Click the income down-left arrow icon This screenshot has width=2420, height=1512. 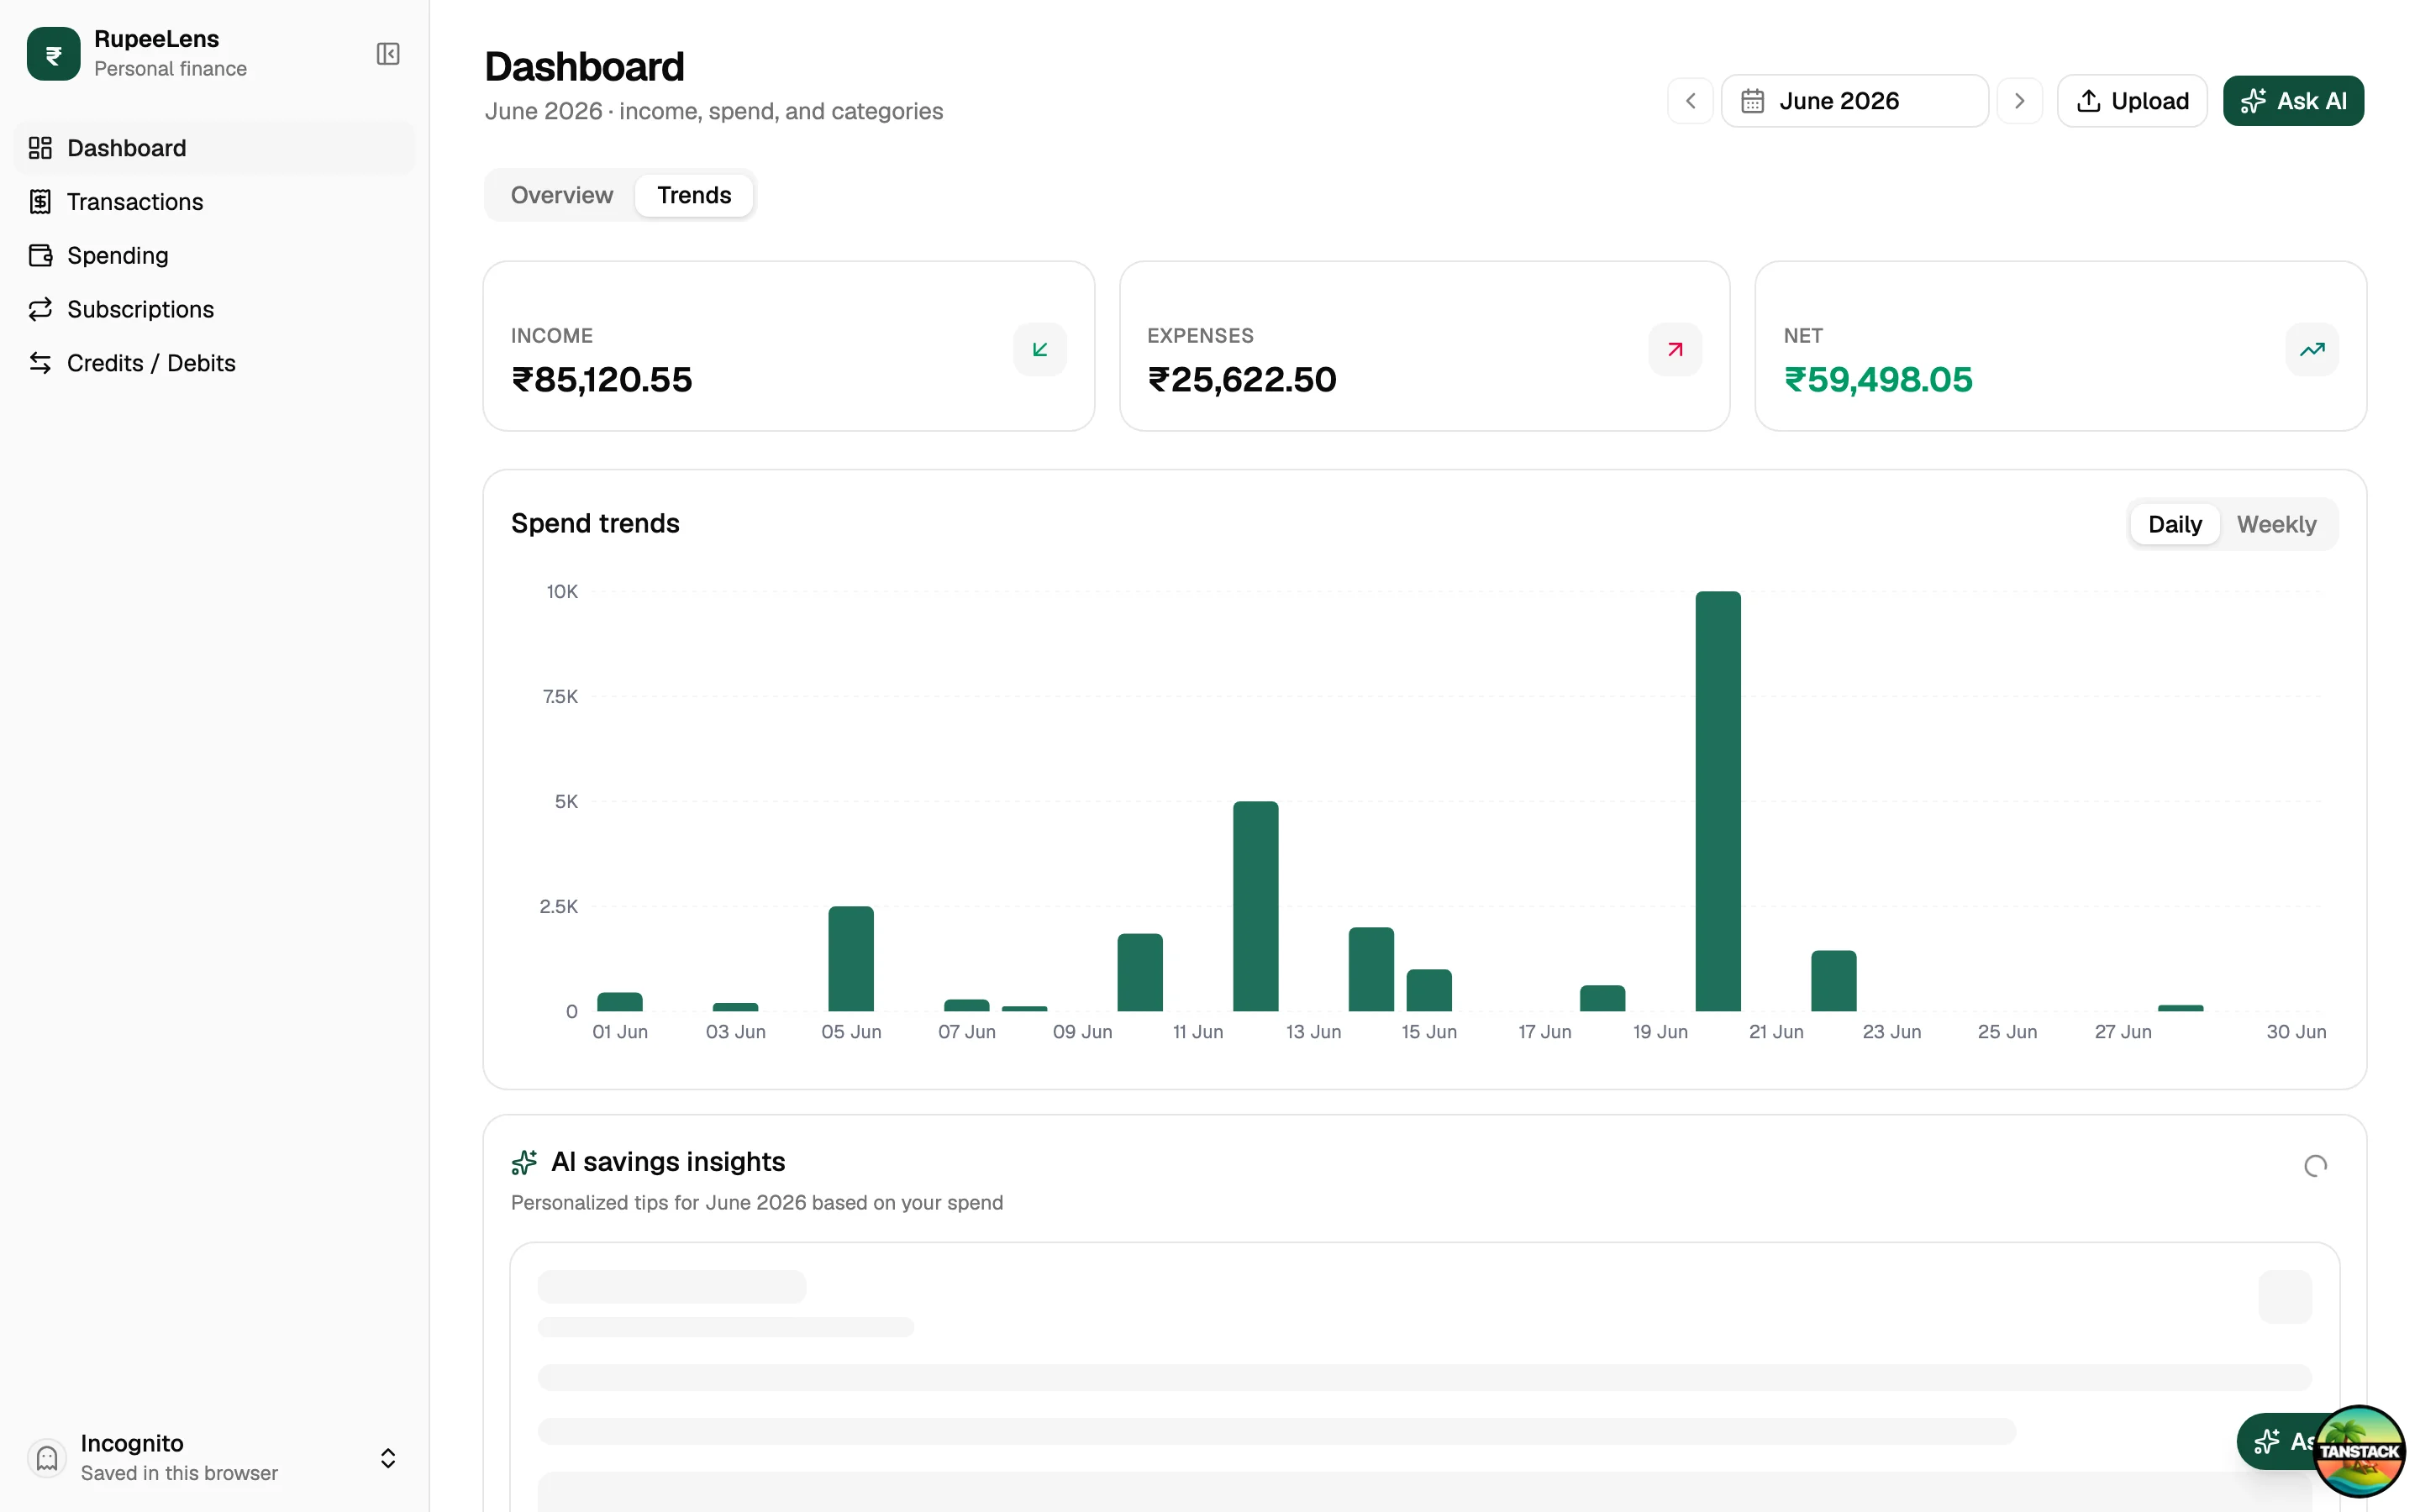[x=1040, y=350]
